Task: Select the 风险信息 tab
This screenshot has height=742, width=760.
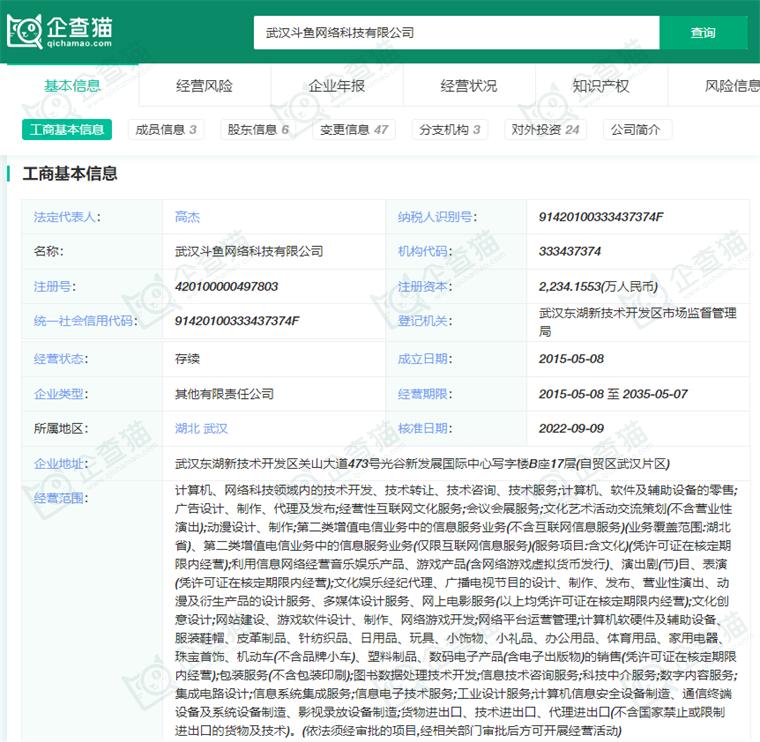Action: 731,86
